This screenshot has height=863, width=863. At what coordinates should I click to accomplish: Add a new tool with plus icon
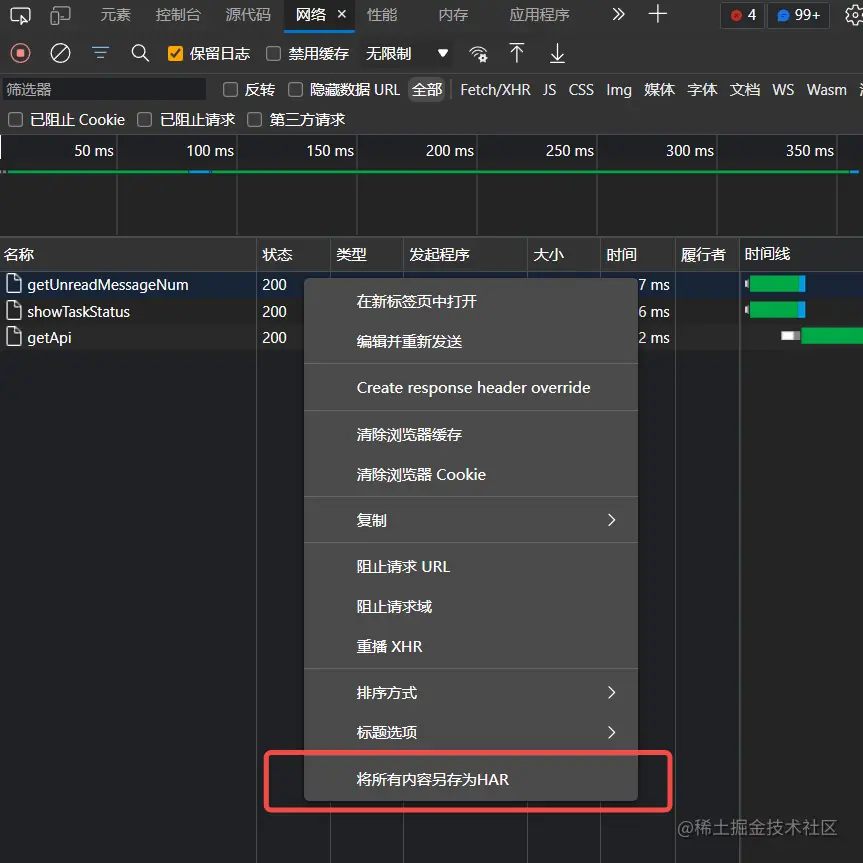[658, 14]
